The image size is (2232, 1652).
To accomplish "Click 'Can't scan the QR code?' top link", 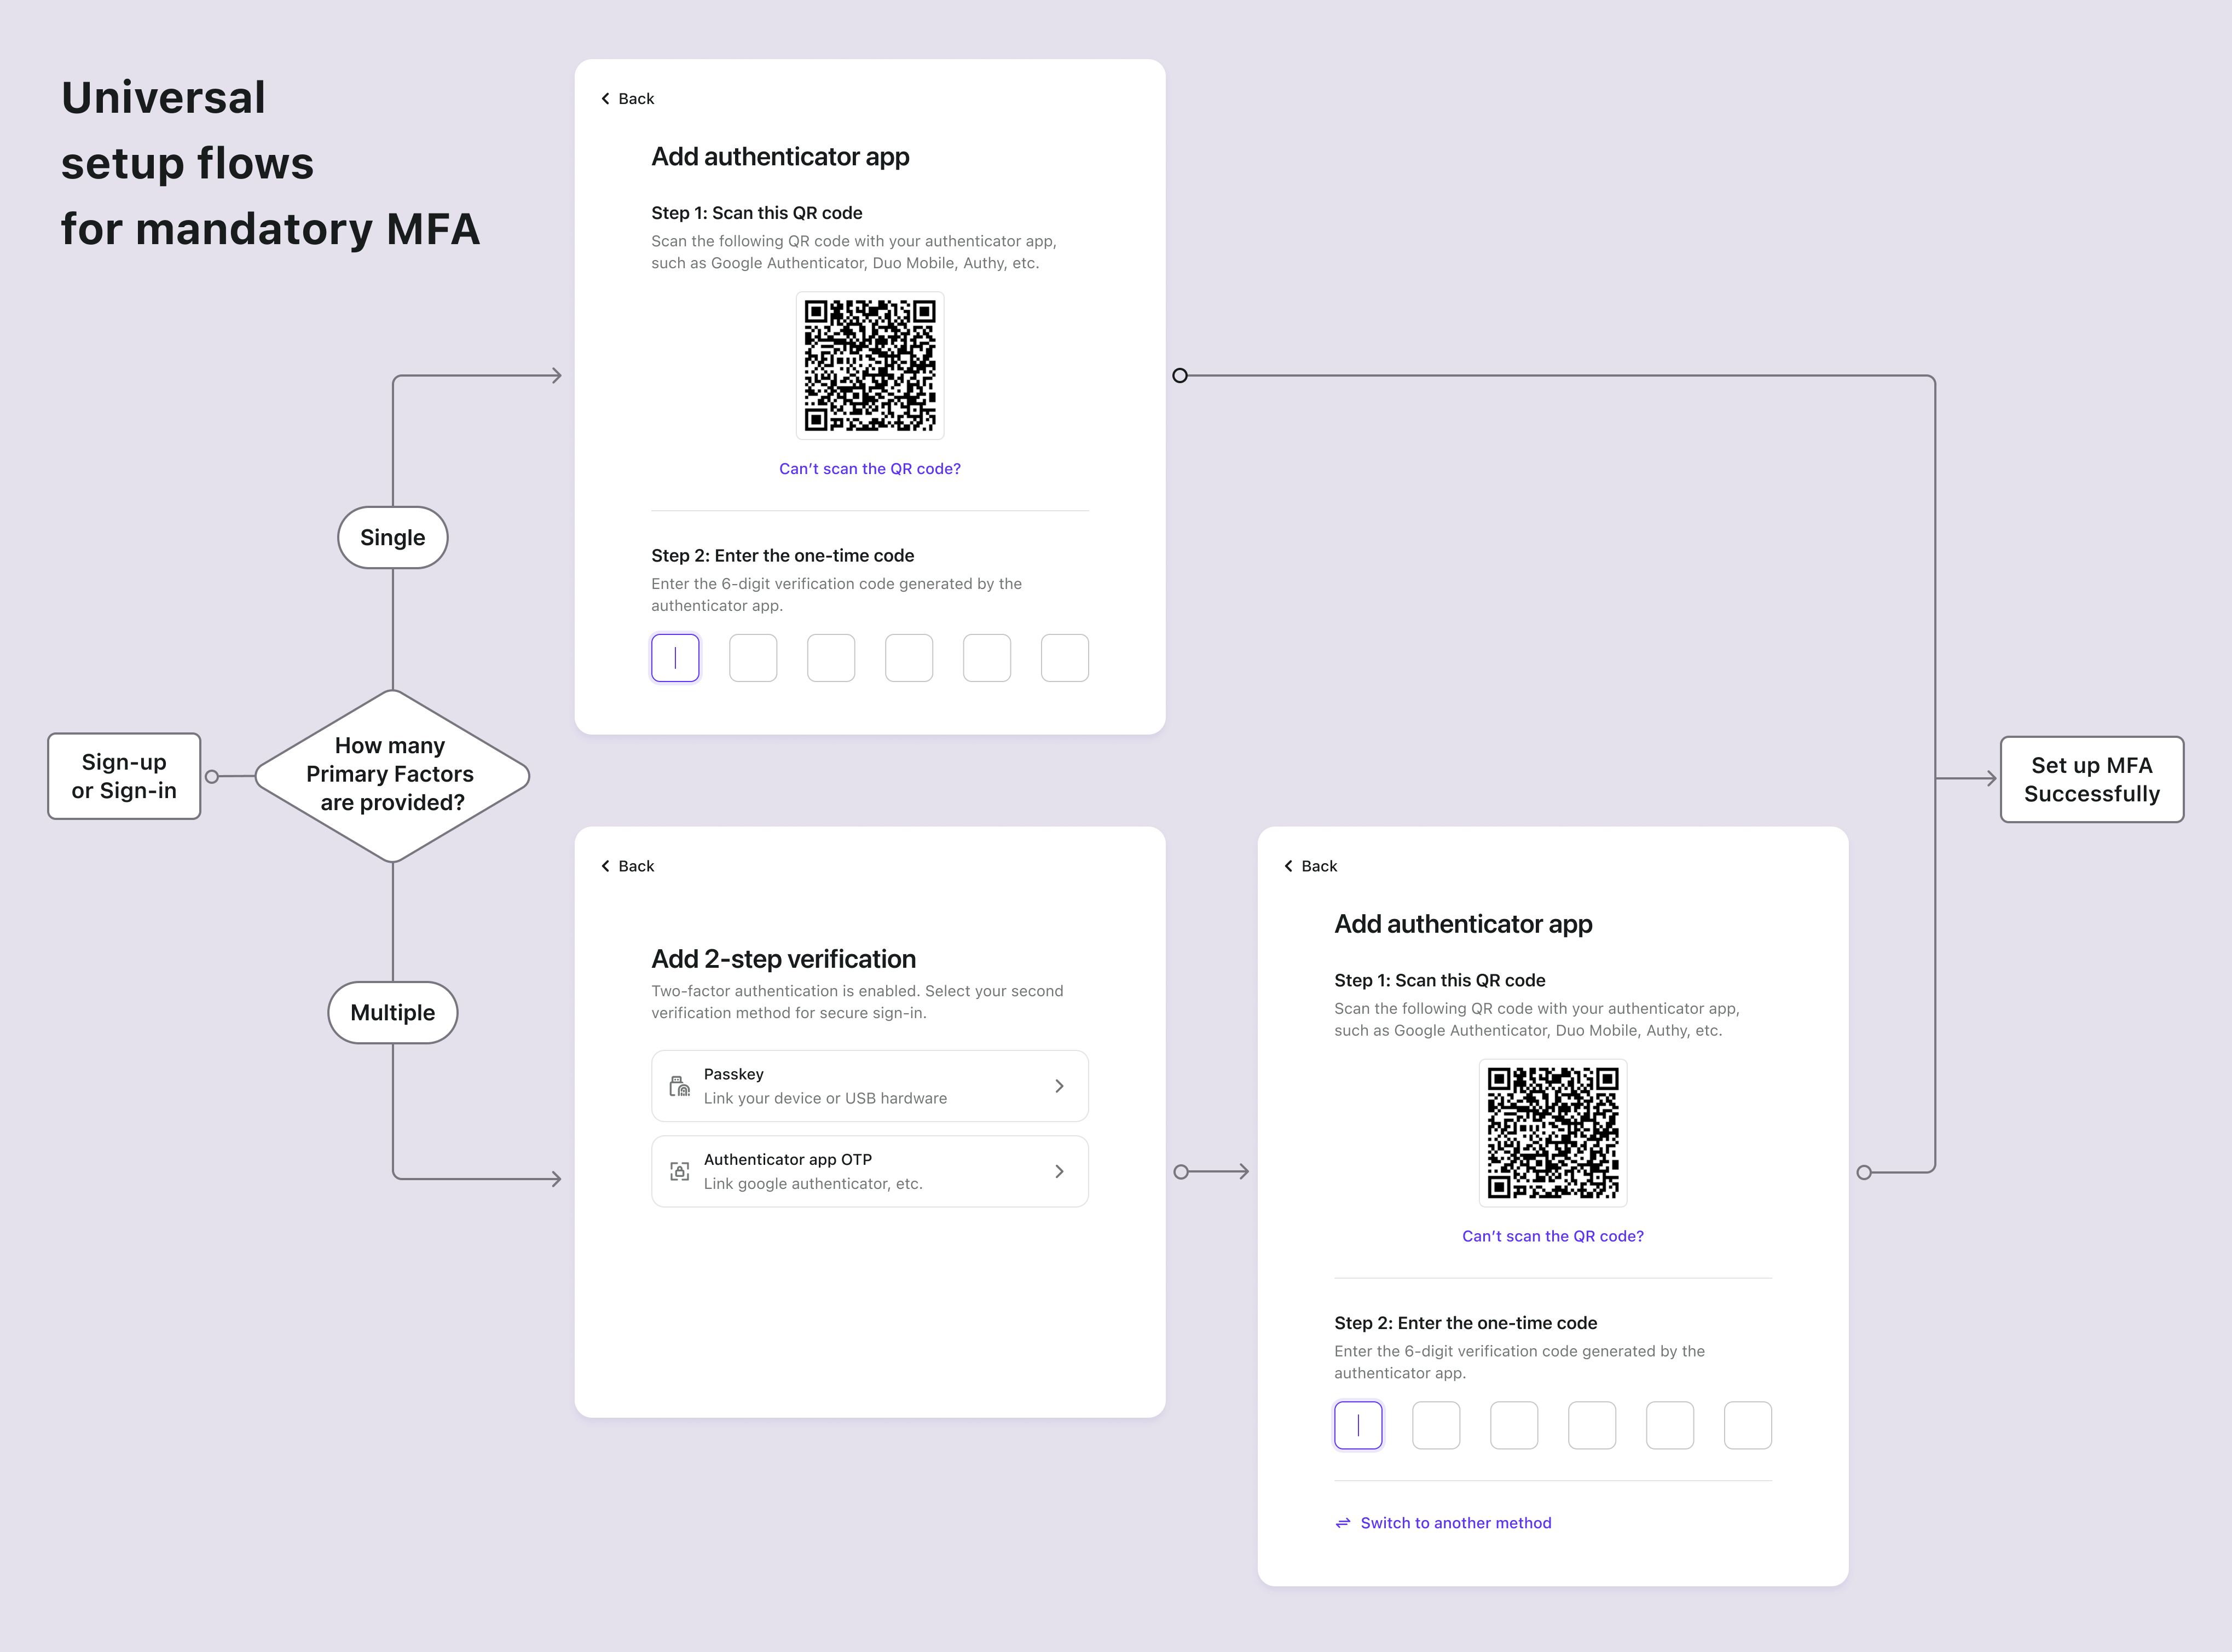I will [x=871, y=469].
